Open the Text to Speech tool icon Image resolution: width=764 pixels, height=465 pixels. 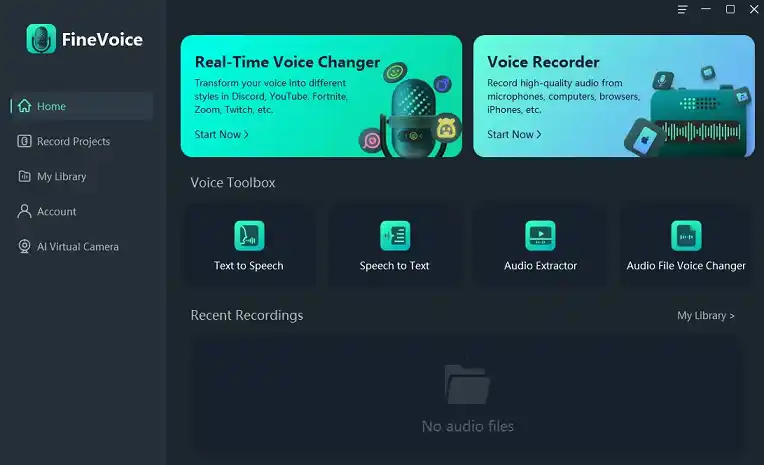tap(249, 235)
